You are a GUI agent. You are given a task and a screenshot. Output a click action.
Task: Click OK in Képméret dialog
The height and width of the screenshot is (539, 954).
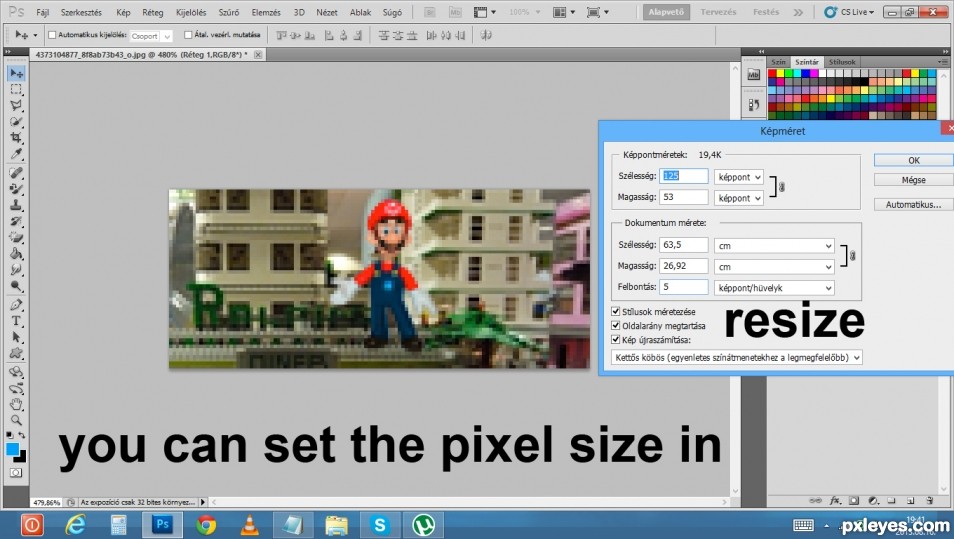point(914,160)
